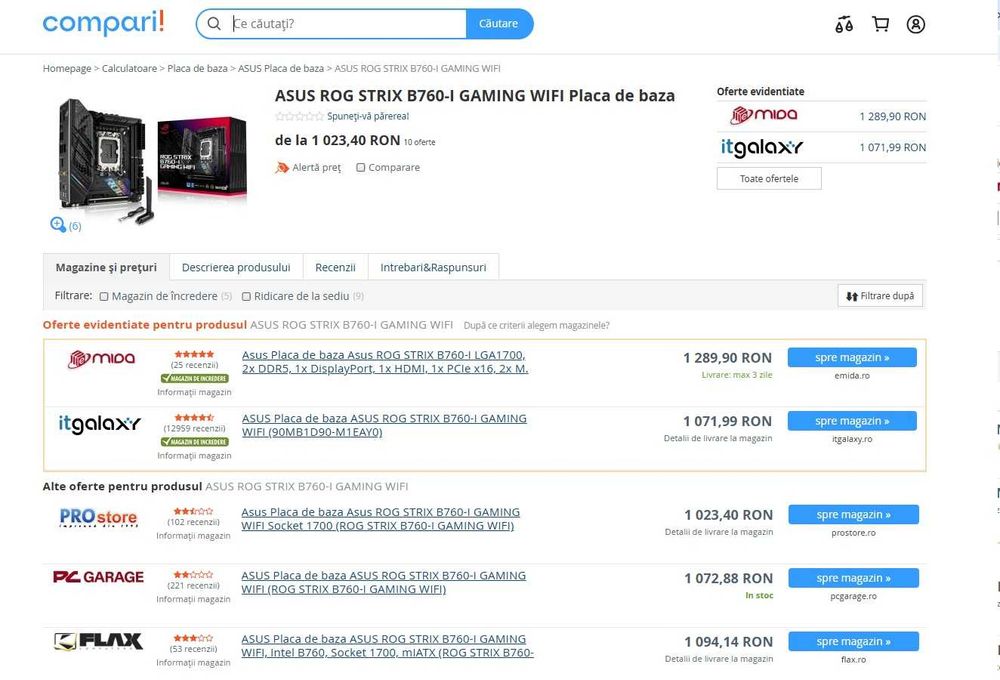Open Placa de baza breadcrumb link
Image resolution: width=1000 pixels, height=680 pixels.
coord(197,68)
